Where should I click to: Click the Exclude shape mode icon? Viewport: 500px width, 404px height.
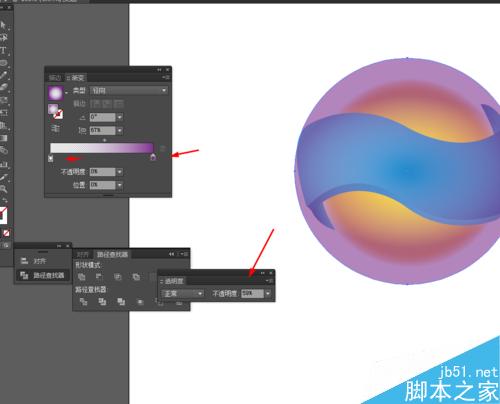[x=136, y=277]
